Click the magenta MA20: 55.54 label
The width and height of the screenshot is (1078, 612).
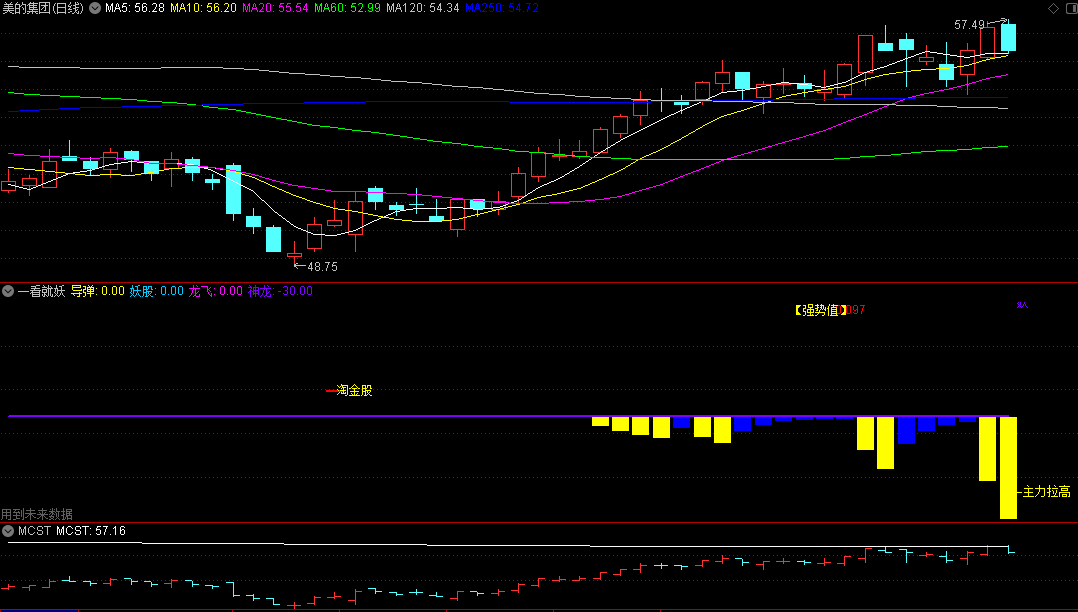pyautogui.click(x=275, y=8)
